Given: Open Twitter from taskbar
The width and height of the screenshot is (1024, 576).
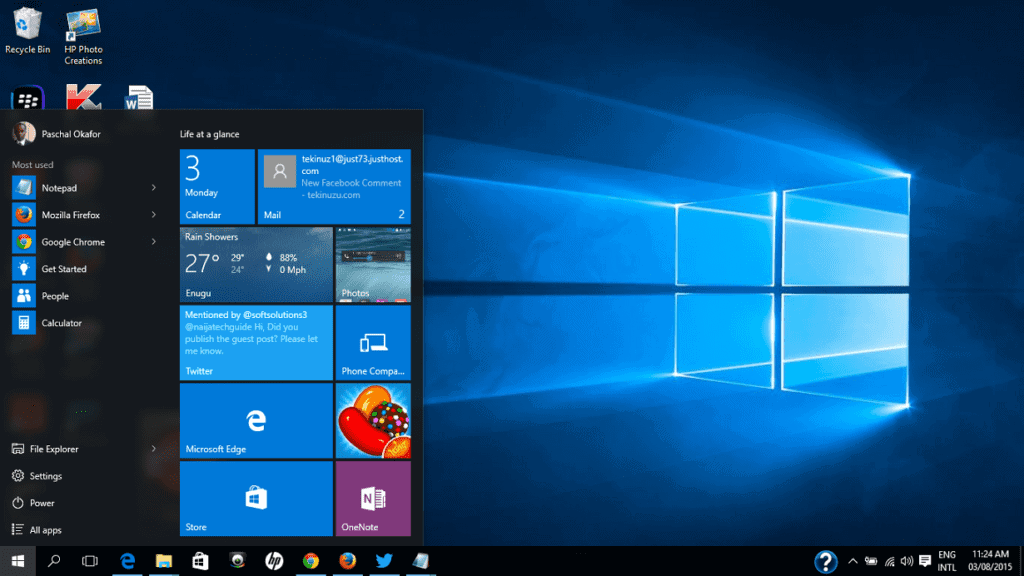Looking at the screenshot, I should 384,561.
